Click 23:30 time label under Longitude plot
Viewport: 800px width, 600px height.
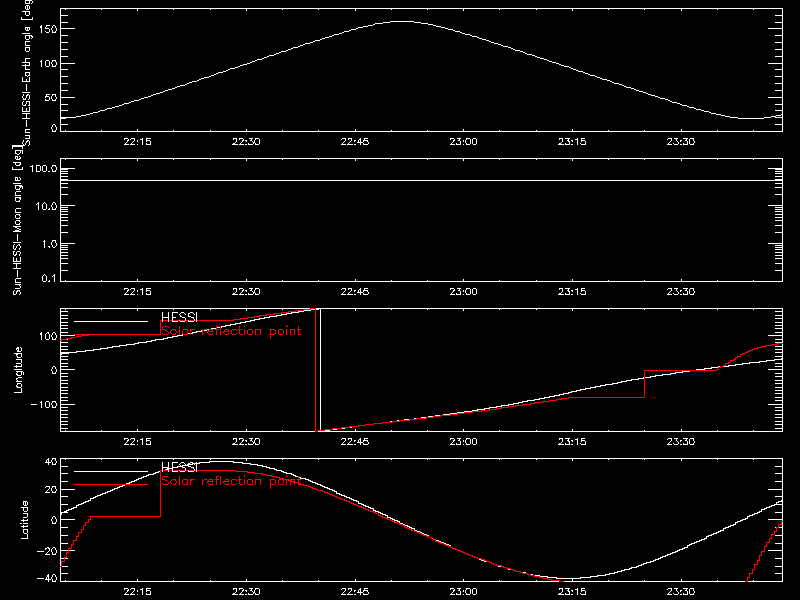click(681, 442)
